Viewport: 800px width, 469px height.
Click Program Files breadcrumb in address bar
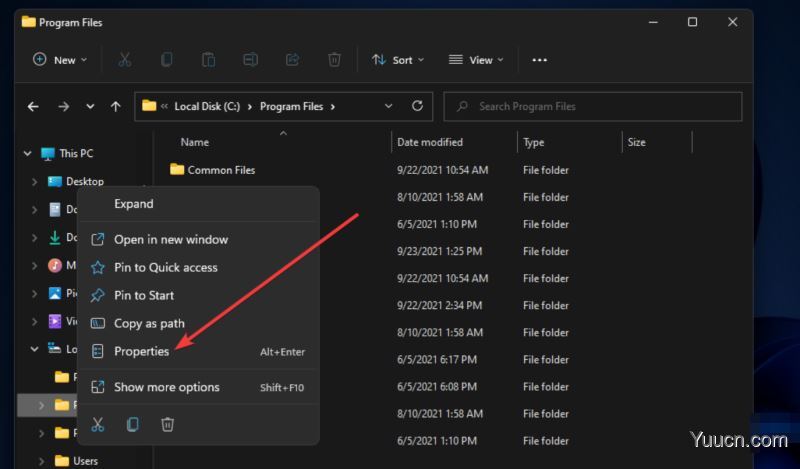click(x=291, y=107)
